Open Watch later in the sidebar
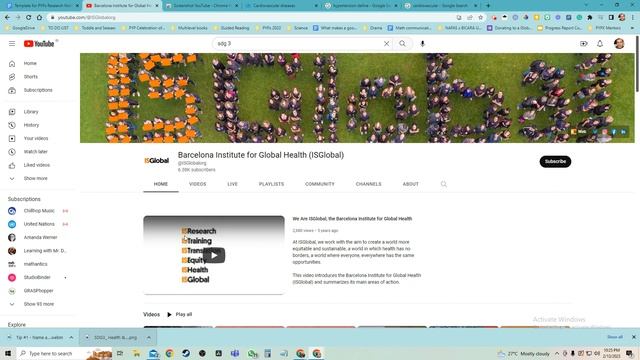This screenshot has height=360, width=640. pos(36,151)
